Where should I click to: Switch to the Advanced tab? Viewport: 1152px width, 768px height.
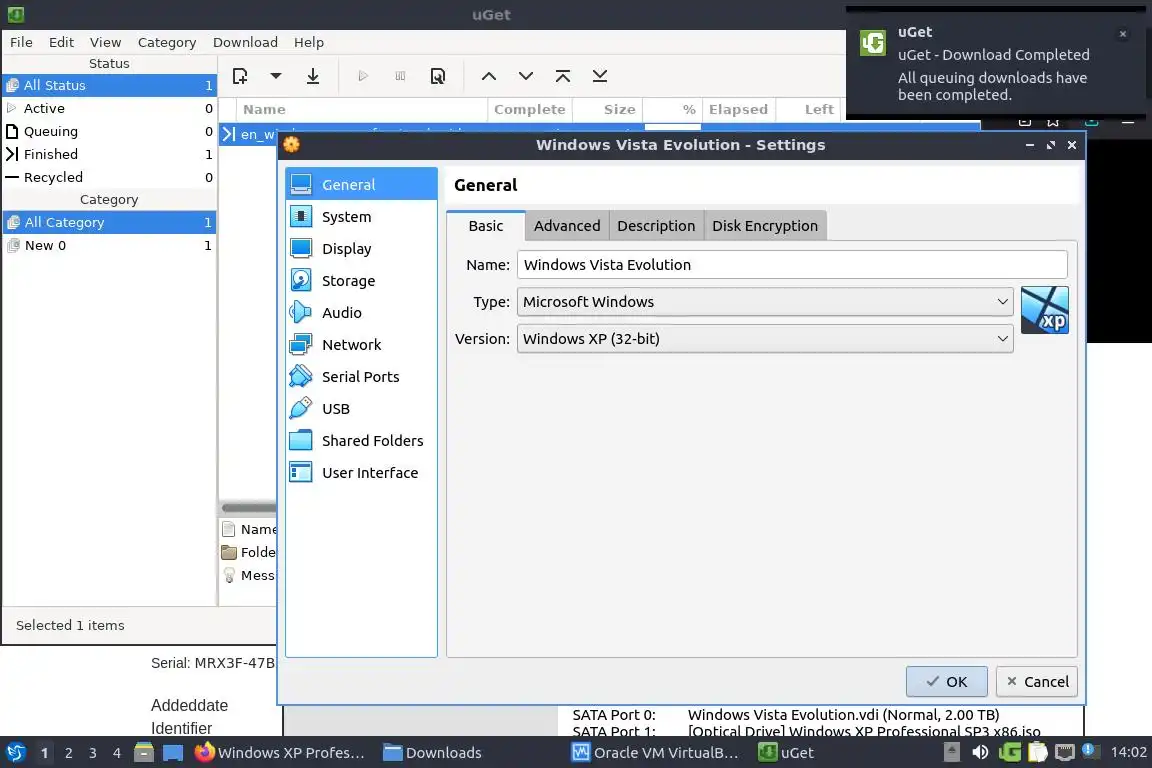566,226
